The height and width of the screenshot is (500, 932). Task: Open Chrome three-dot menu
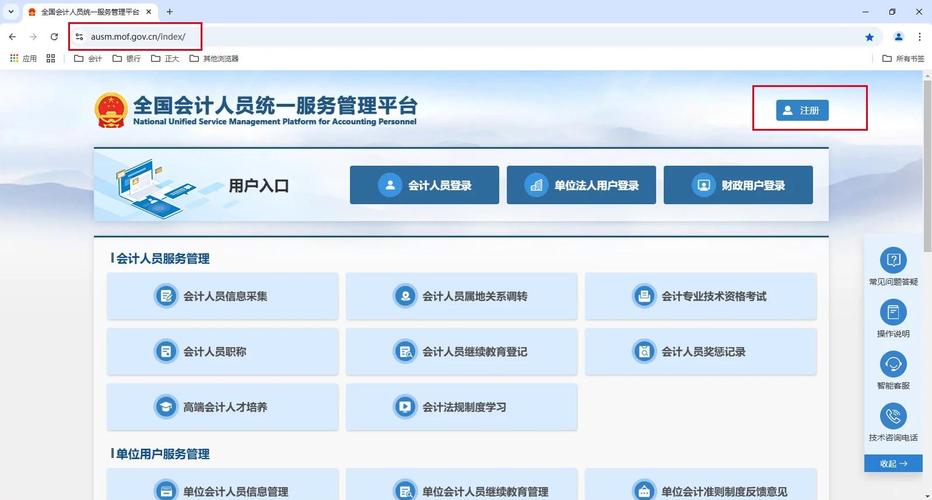point(920,37)
